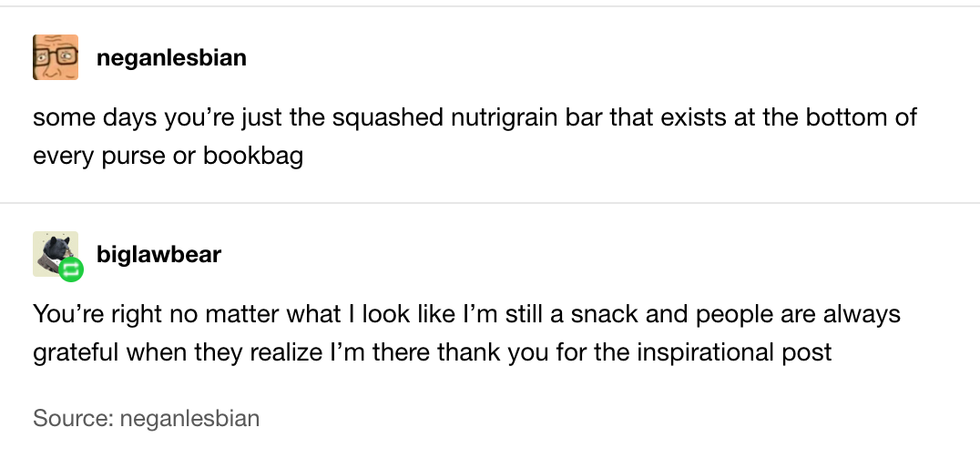980x457 pixels.
Task: Click the "Source:" label text
Action: [x=72, y=417]
